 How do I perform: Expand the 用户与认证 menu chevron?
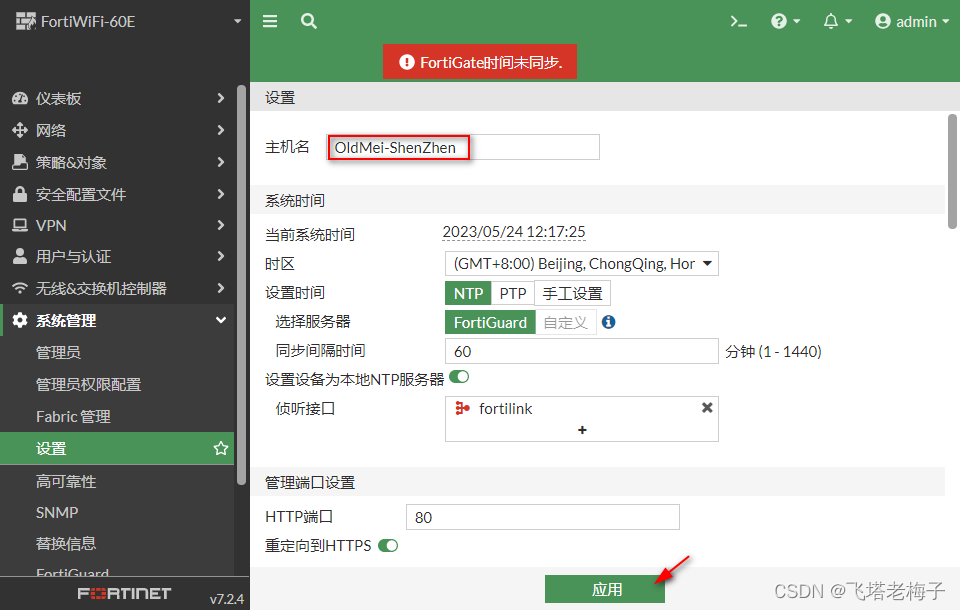click(x=220, y=256)
